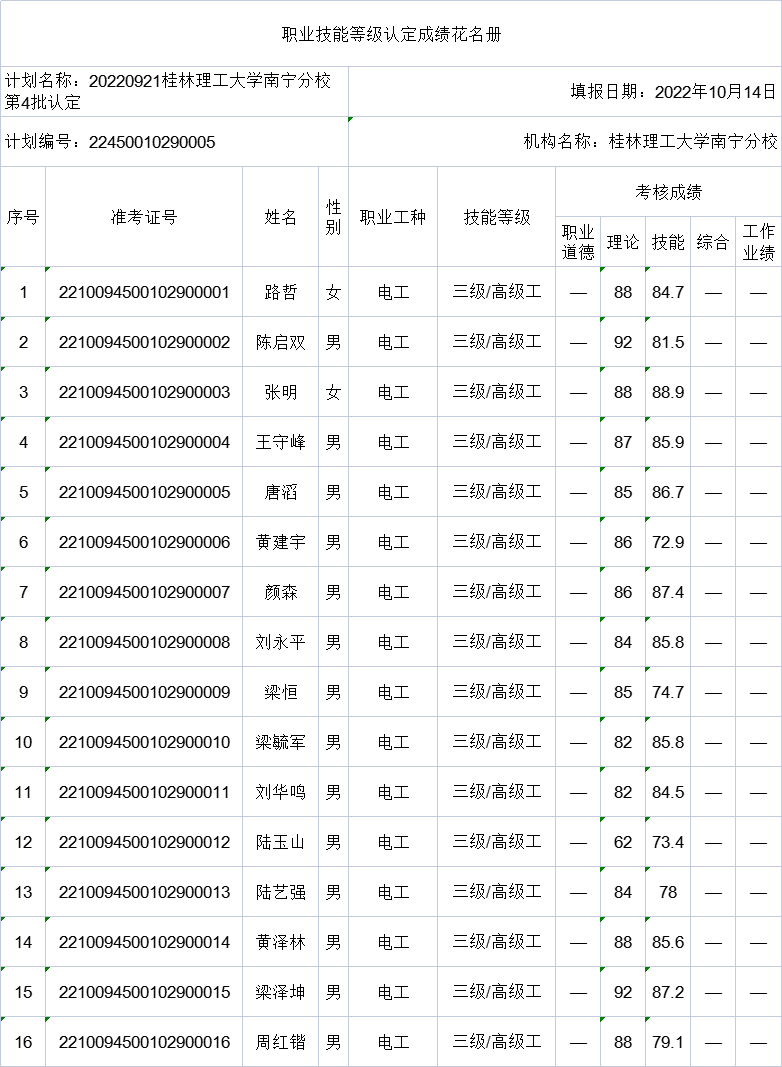
Task: Select the skill score 78 cell
Action: pos(668,892)
